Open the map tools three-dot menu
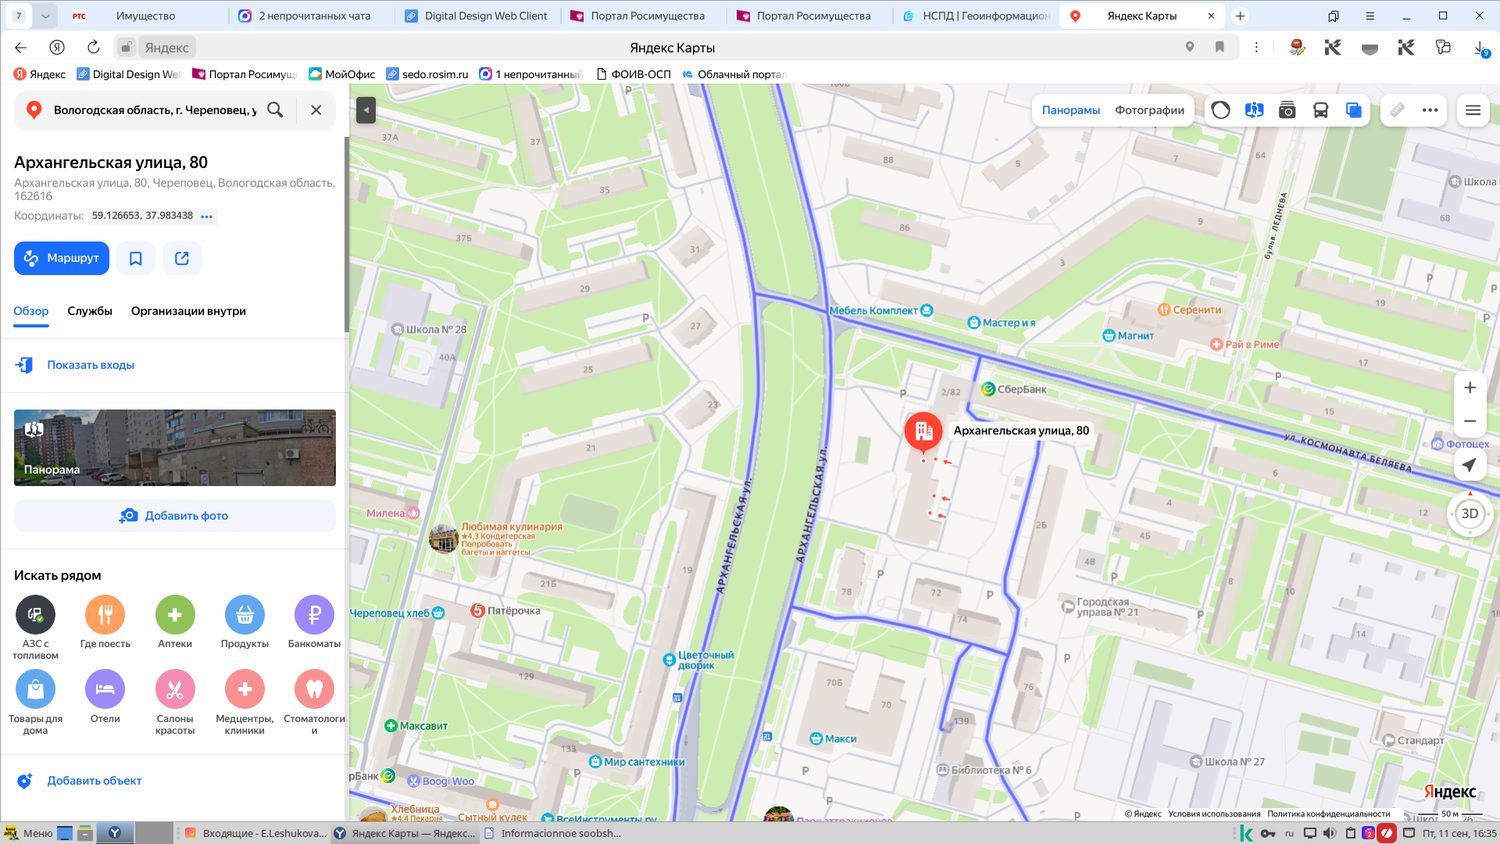This screenshot has width=1500, height=844. (1430, 110)
